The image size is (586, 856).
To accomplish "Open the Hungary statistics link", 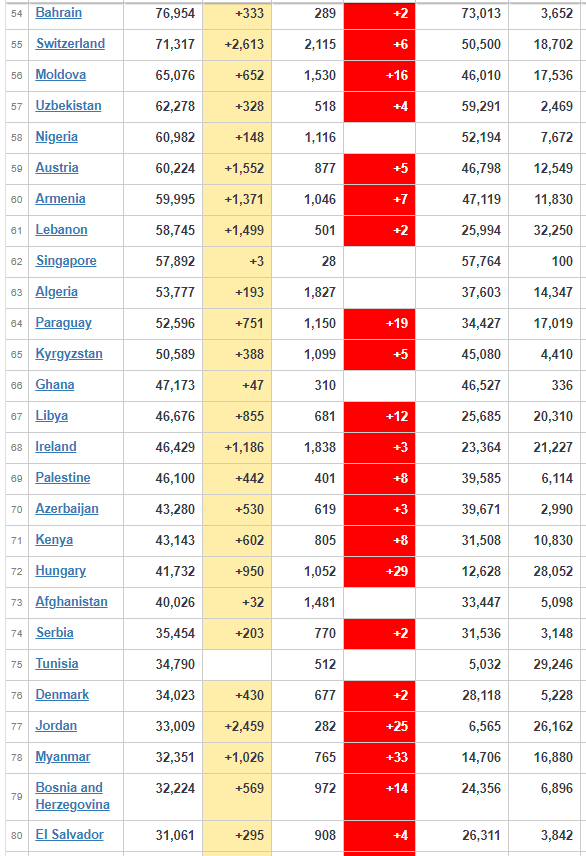I will point(61,571).
